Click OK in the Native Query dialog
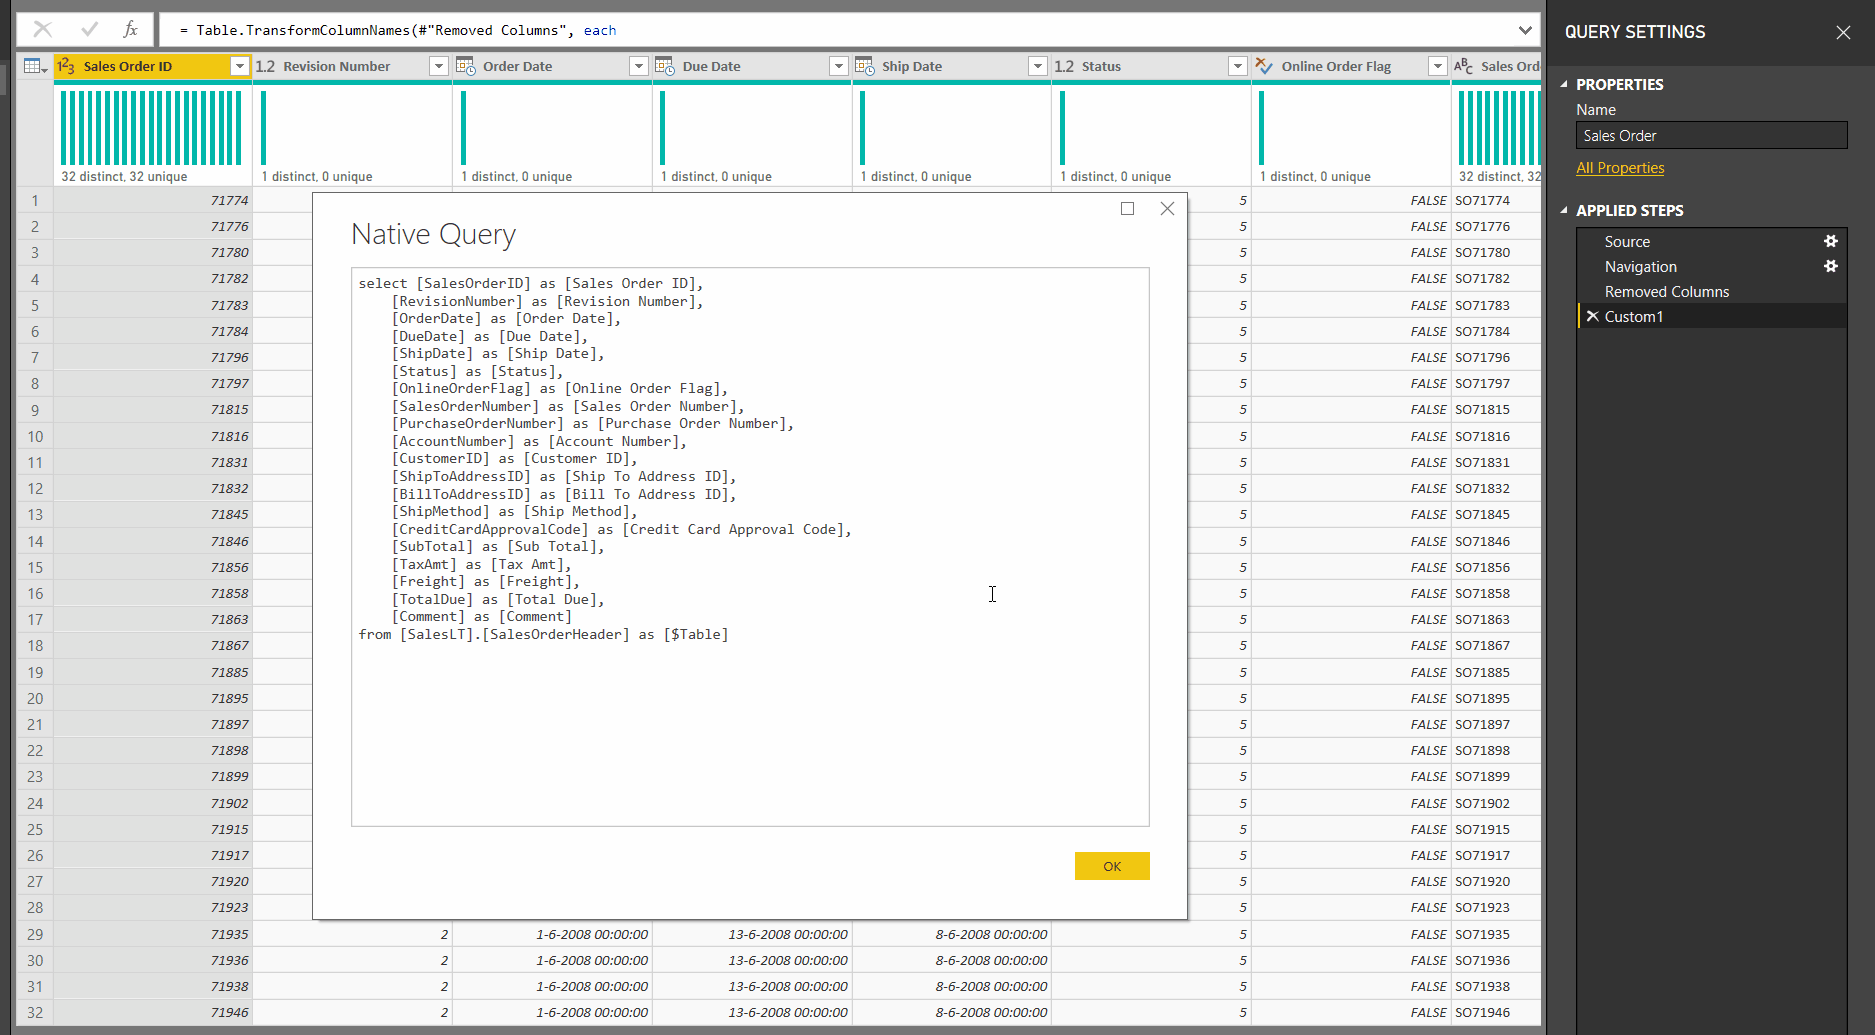 (x=1112, y=865)
